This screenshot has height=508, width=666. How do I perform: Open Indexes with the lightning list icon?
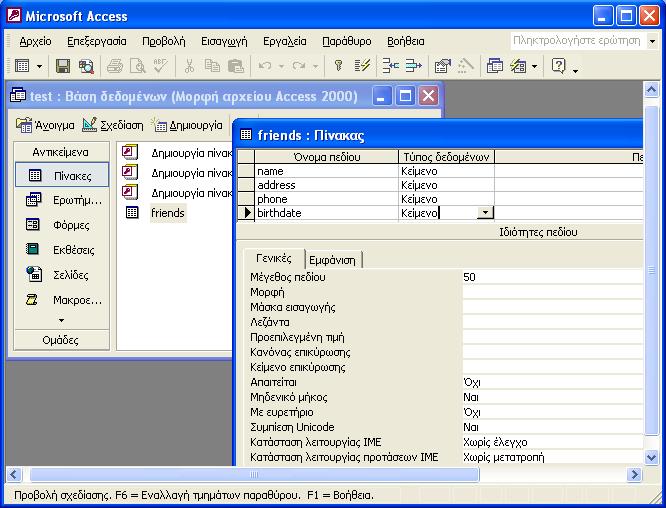(x=362, y=66)
